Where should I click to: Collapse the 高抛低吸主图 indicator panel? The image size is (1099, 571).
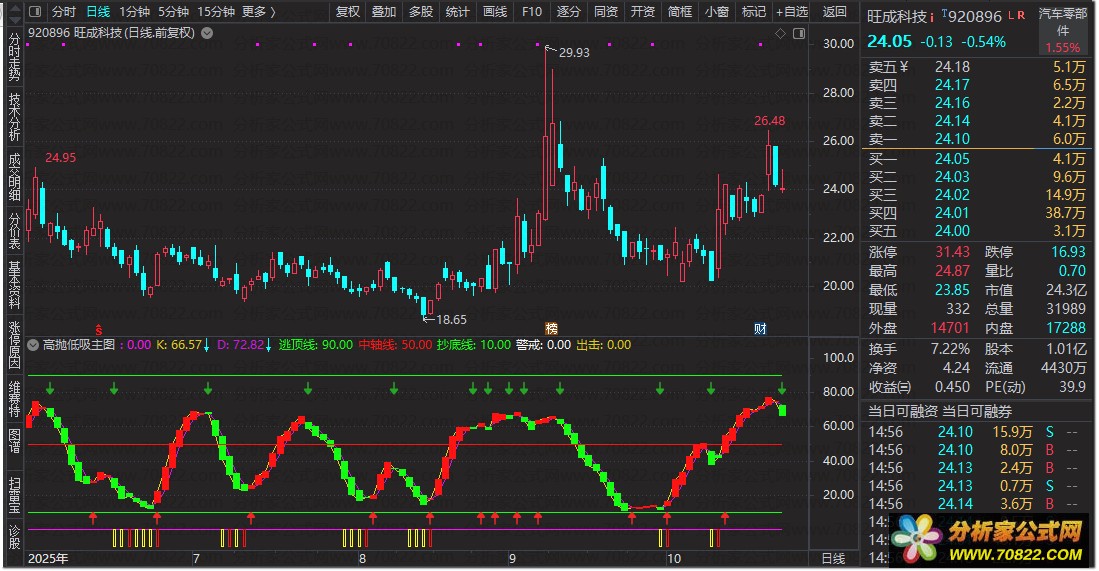[33, 345]
